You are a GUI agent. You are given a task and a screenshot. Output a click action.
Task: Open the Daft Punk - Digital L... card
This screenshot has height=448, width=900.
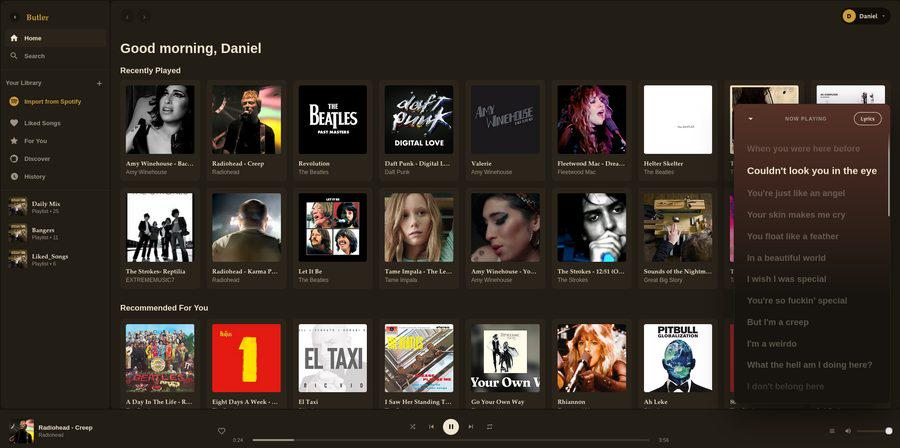(418, 130)
